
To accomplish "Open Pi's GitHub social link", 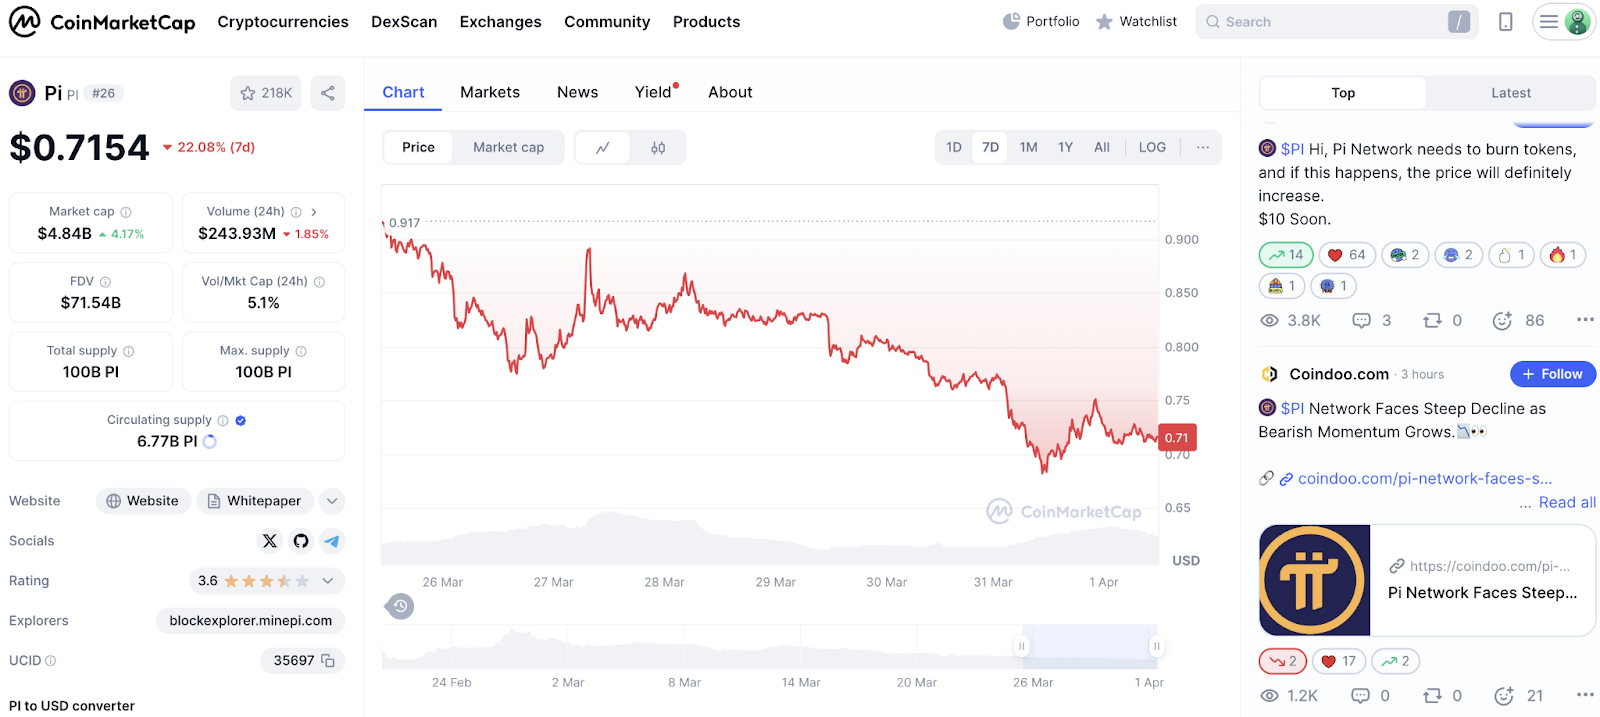I will tap(301, 541).
